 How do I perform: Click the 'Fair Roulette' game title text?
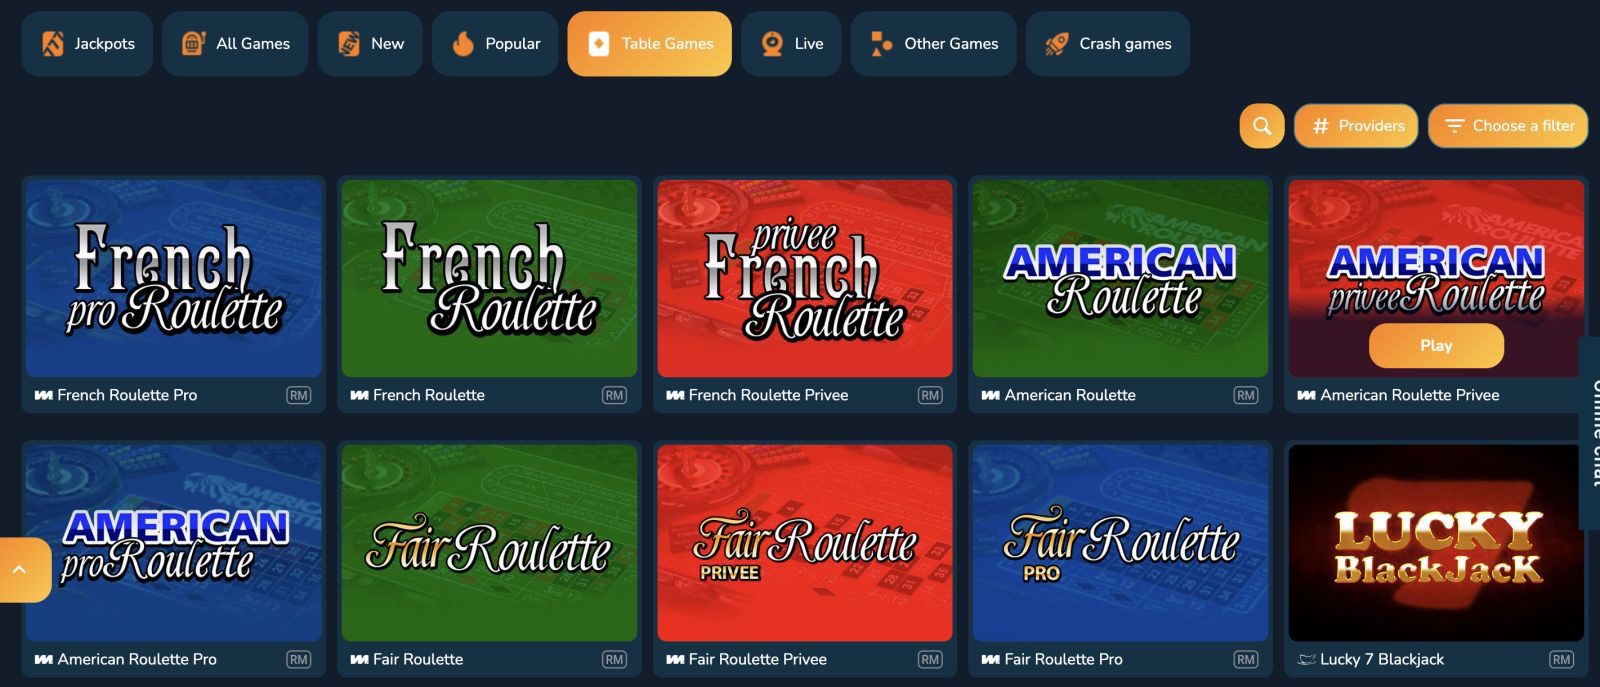tap(418, 660)
